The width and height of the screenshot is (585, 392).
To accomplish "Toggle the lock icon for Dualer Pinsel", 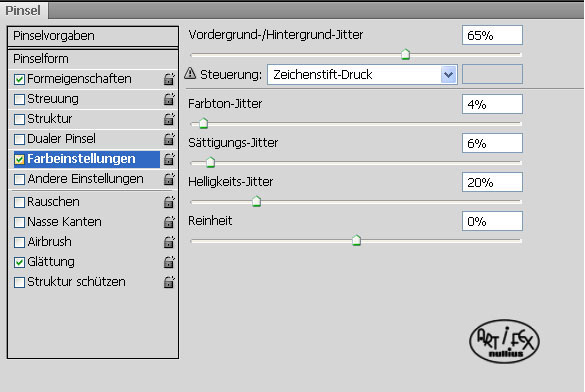I will click(169, 139).
